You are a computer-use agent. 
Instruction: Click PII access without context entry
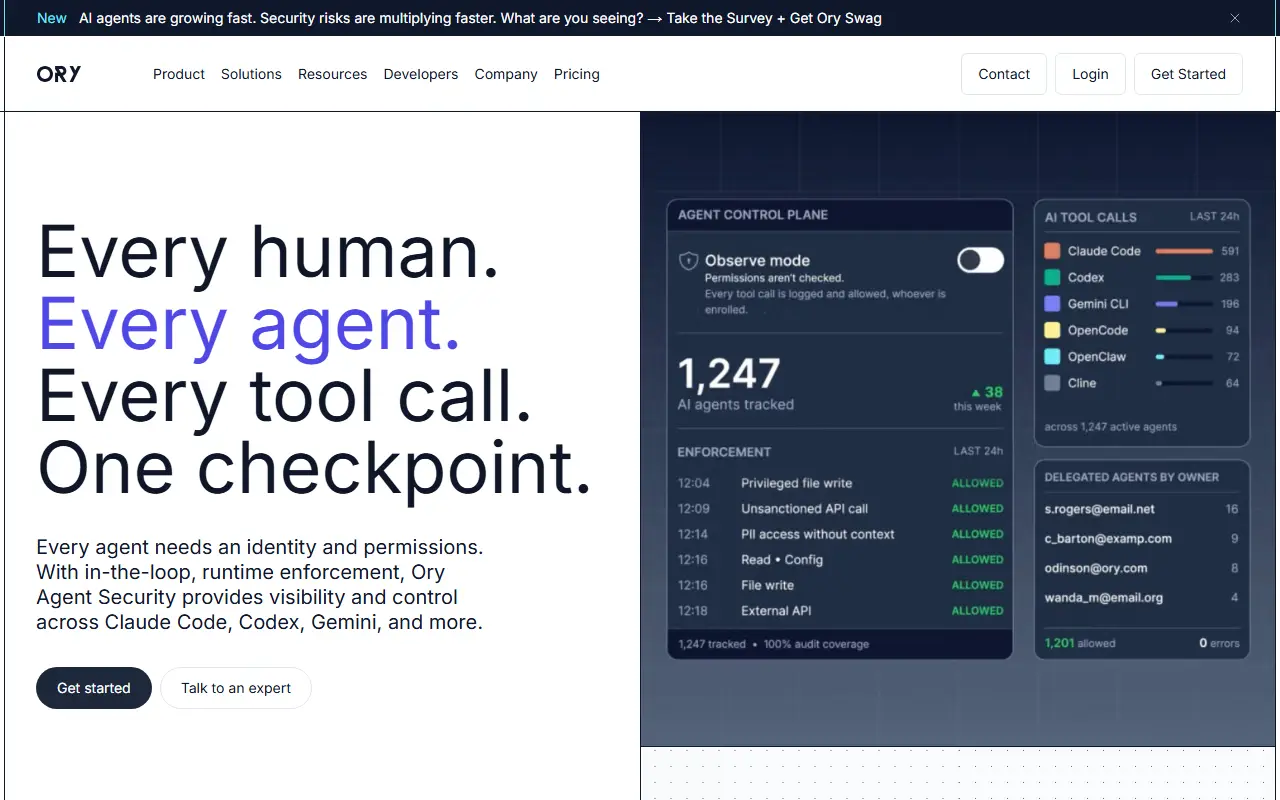pyautogui.click(x=817, y=534)
